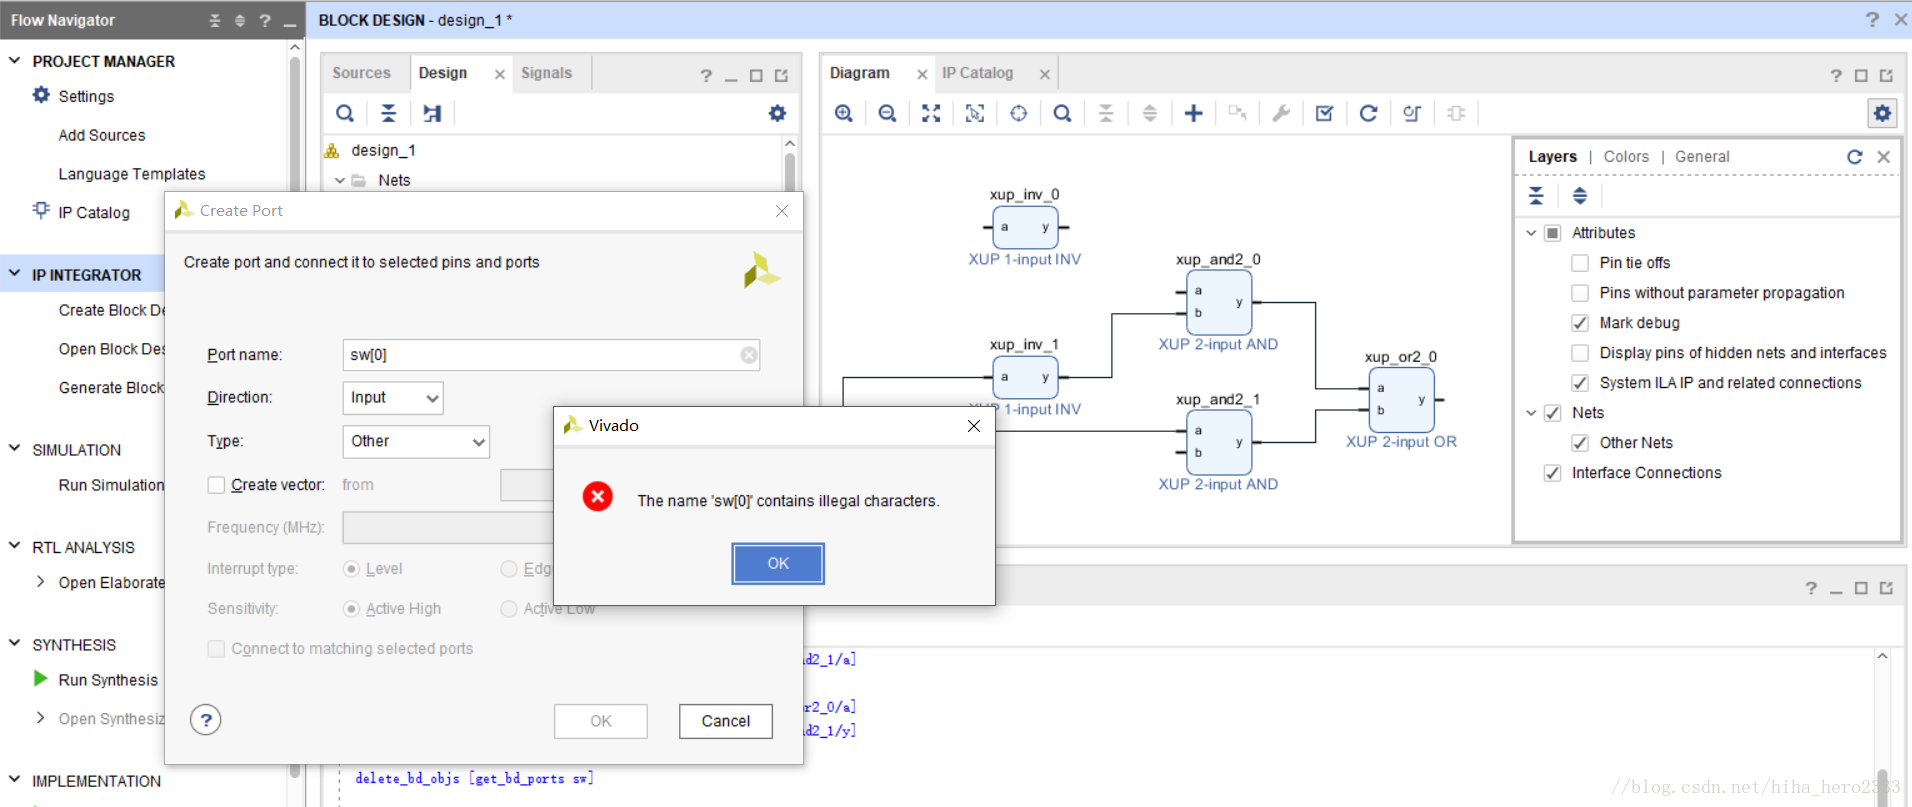Clear the Port name field text
1912x807 pixels.
point(749,355)
